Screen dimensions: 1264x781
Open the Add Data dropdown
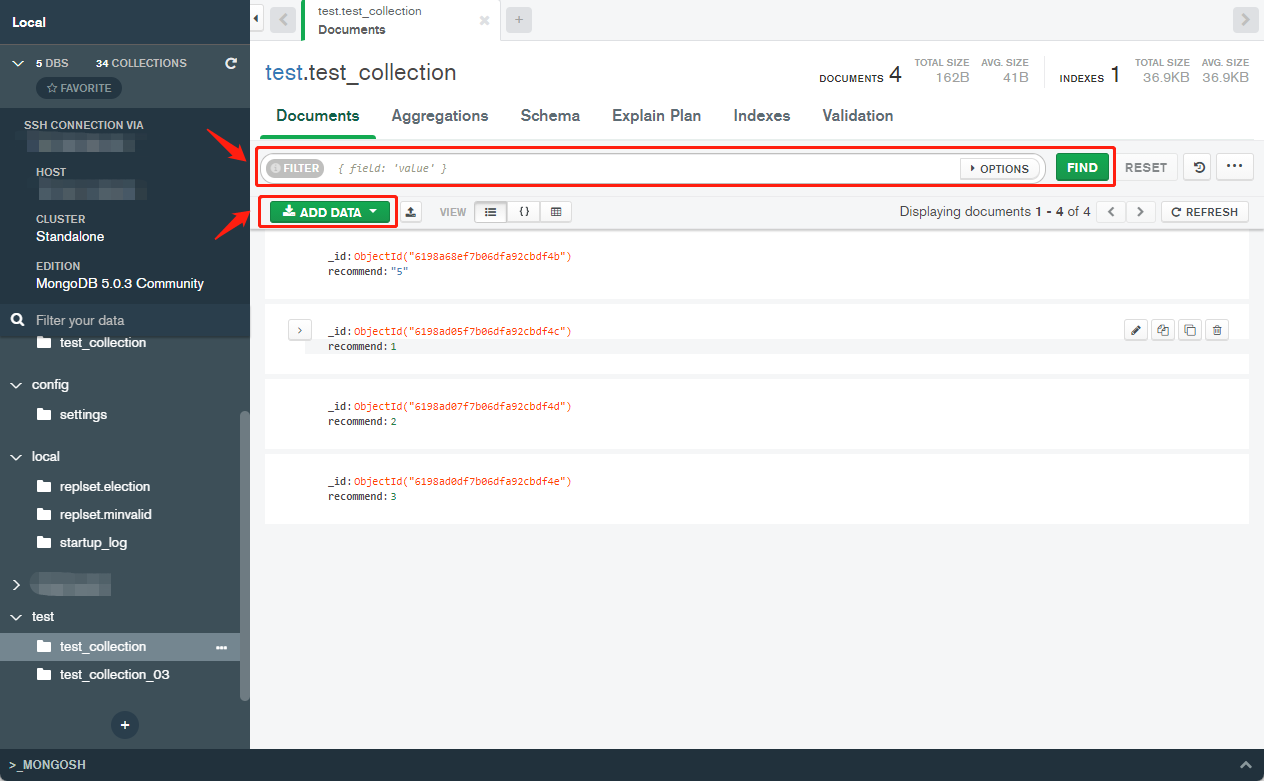329,212
